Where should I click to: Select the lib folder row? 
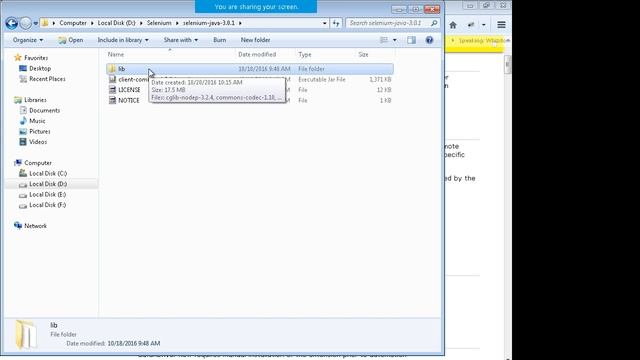tap(250, 69)
